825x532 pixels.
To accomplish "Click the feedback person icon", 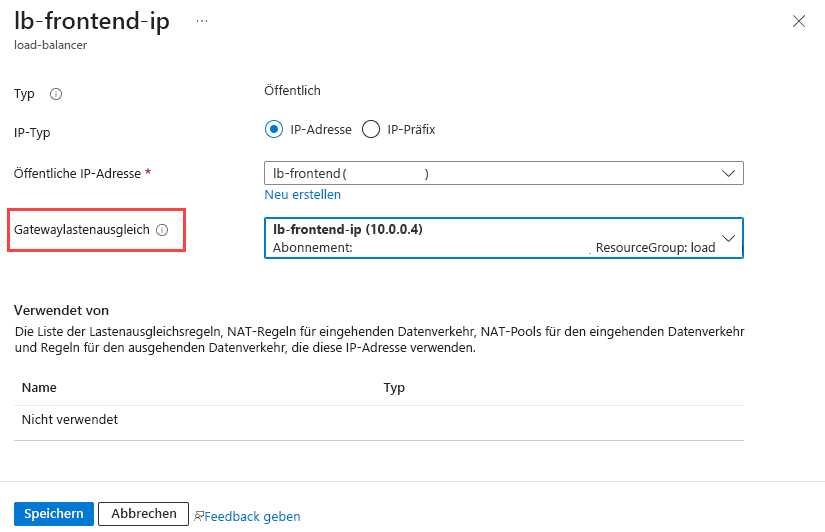I will coord(198,517).
